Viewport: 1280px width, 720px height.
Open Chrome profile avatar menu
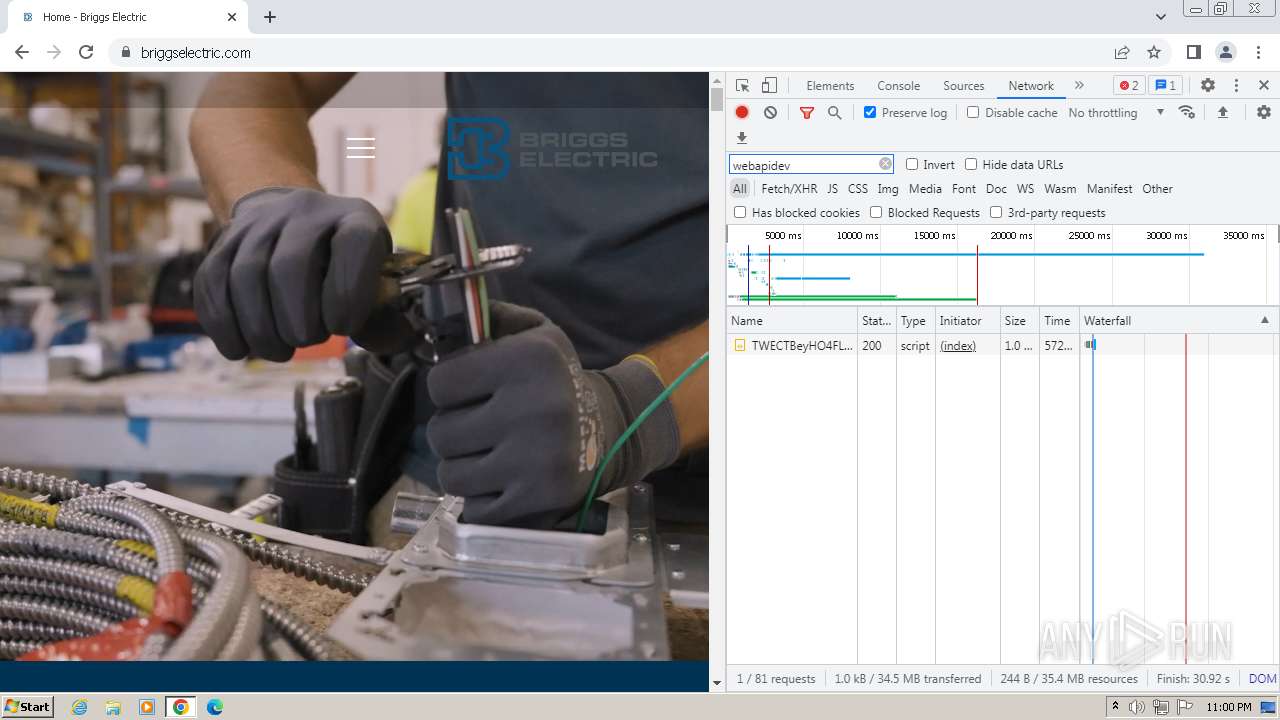(x=1226, y=52)
